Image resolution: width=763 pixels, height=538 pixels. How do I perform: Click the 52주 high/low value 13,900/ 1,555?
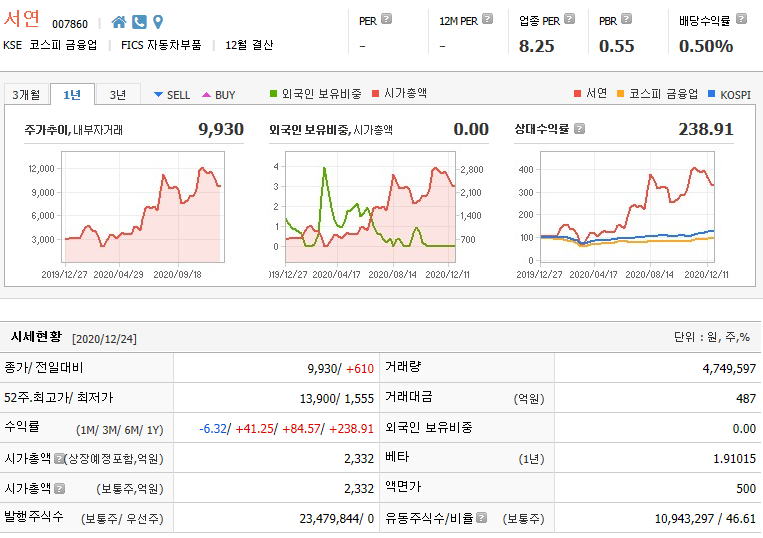click(x=337, y=399)
